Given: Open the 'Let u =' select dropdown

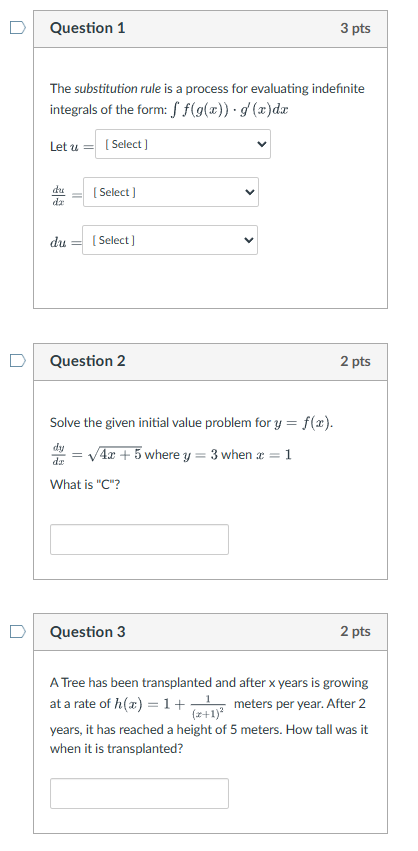Looking at the screenshot, I should click(x=183, y=144).
